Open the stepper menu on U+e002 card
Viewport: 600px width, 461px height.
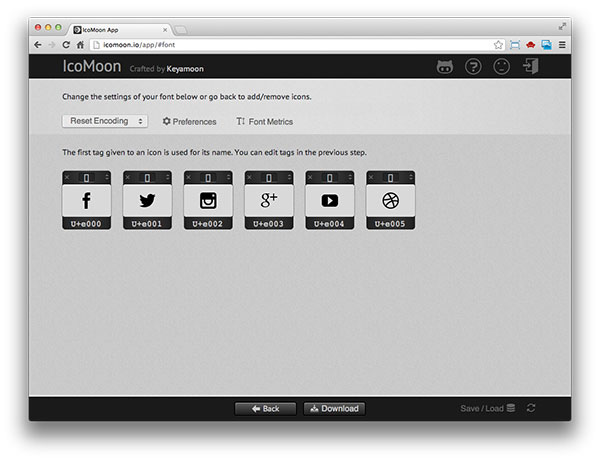point(228,177)
